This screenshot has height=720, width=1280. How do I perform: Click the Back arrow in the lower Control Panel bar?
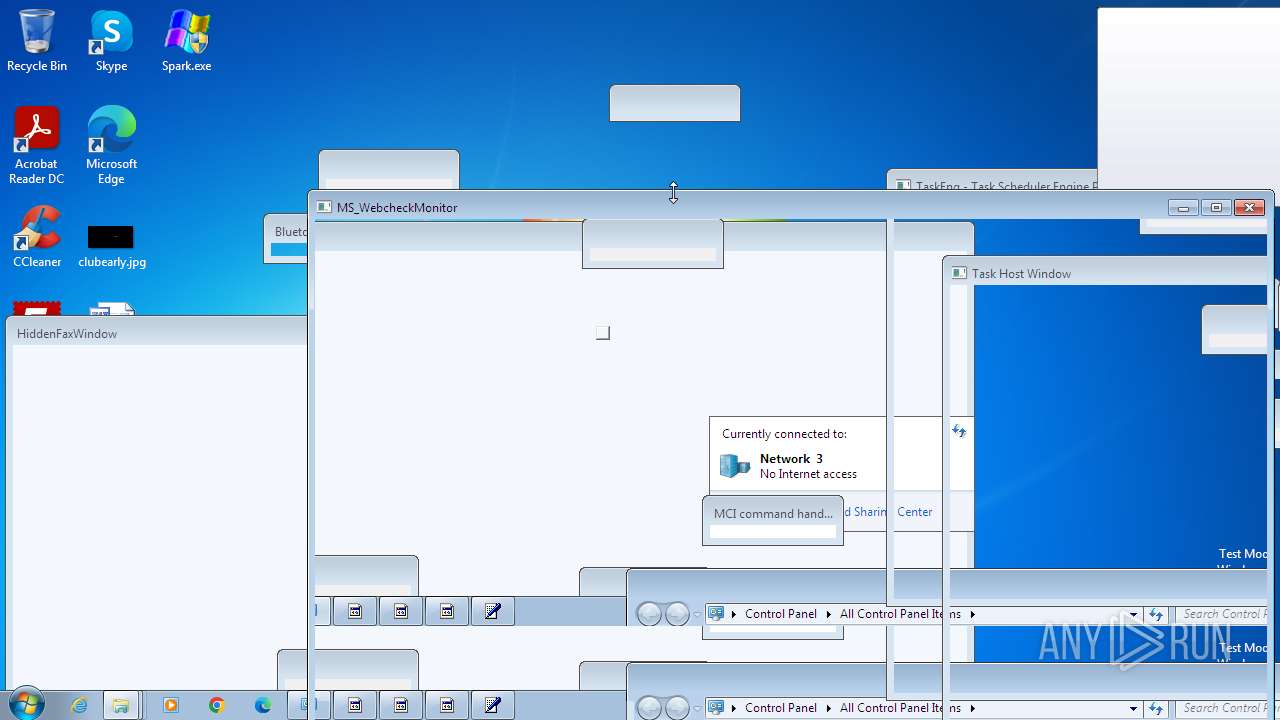point(649,708)
